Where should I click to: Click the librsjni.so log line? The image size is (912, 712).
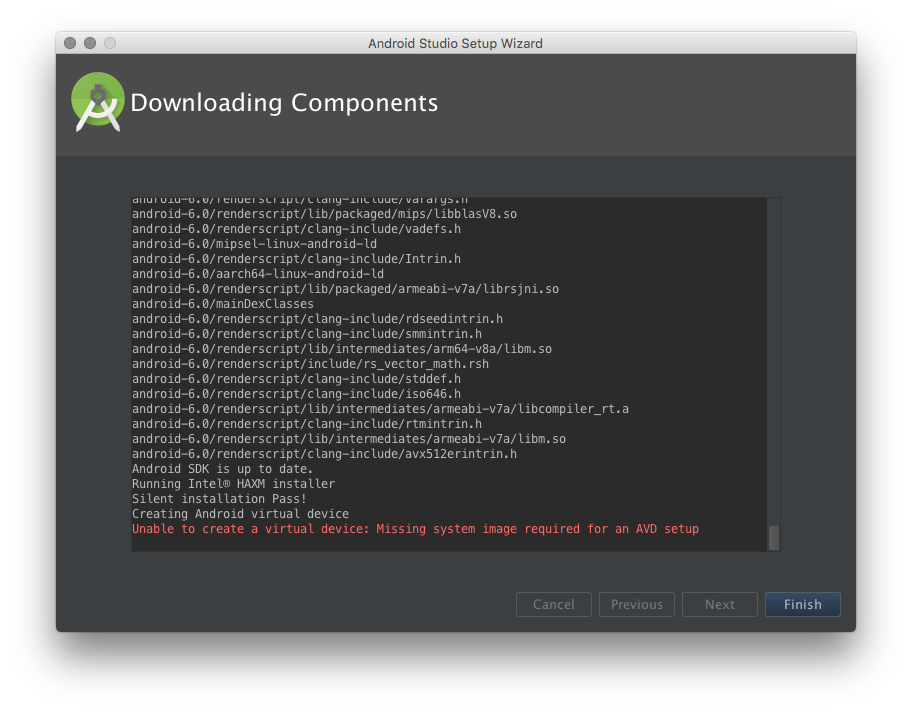click(345, 289)
